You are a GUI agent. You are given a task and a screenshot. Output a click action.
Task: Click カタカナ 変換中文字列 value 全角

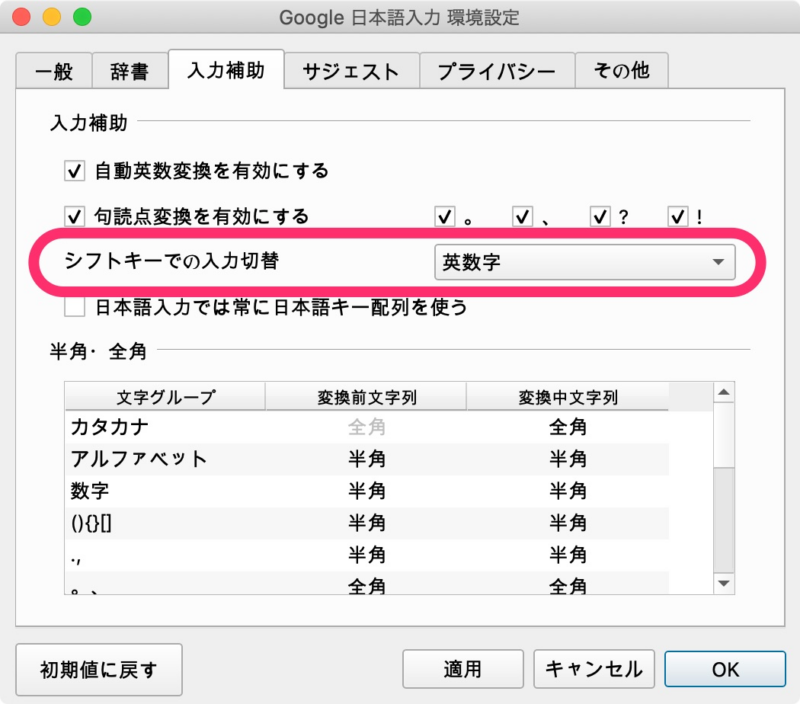(568, 427)
